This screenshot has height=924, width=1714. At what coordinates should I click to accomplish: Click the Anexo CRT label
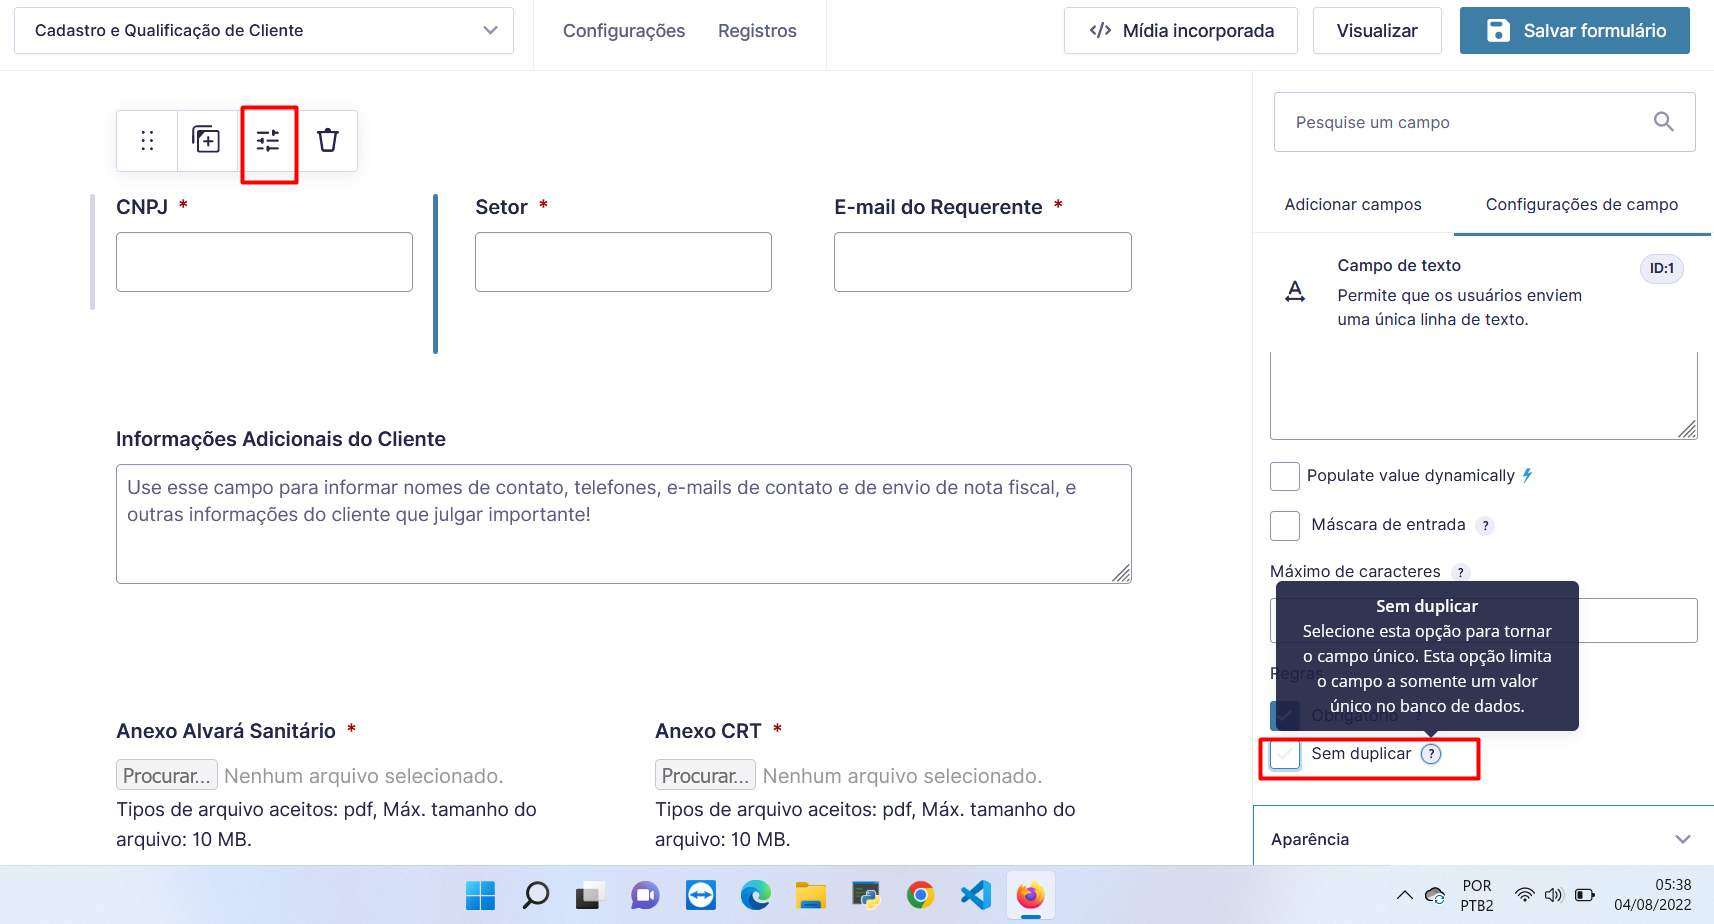[708, 731]
